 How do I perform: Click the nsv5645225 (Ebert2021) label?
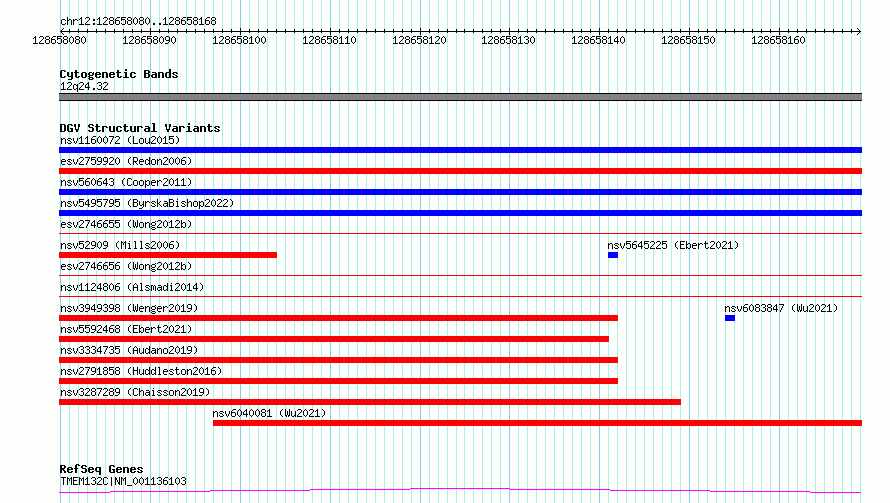(673, 245)
